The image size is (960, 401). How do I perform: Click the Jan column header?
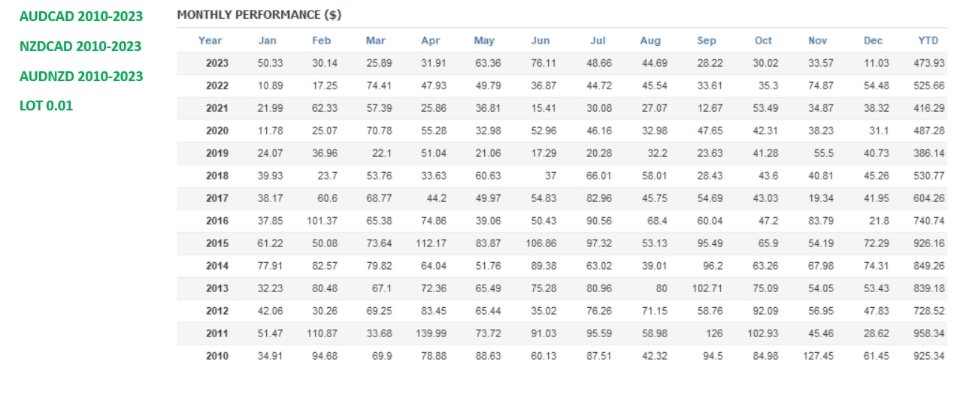pyautogui.click(x=267, y=41)
